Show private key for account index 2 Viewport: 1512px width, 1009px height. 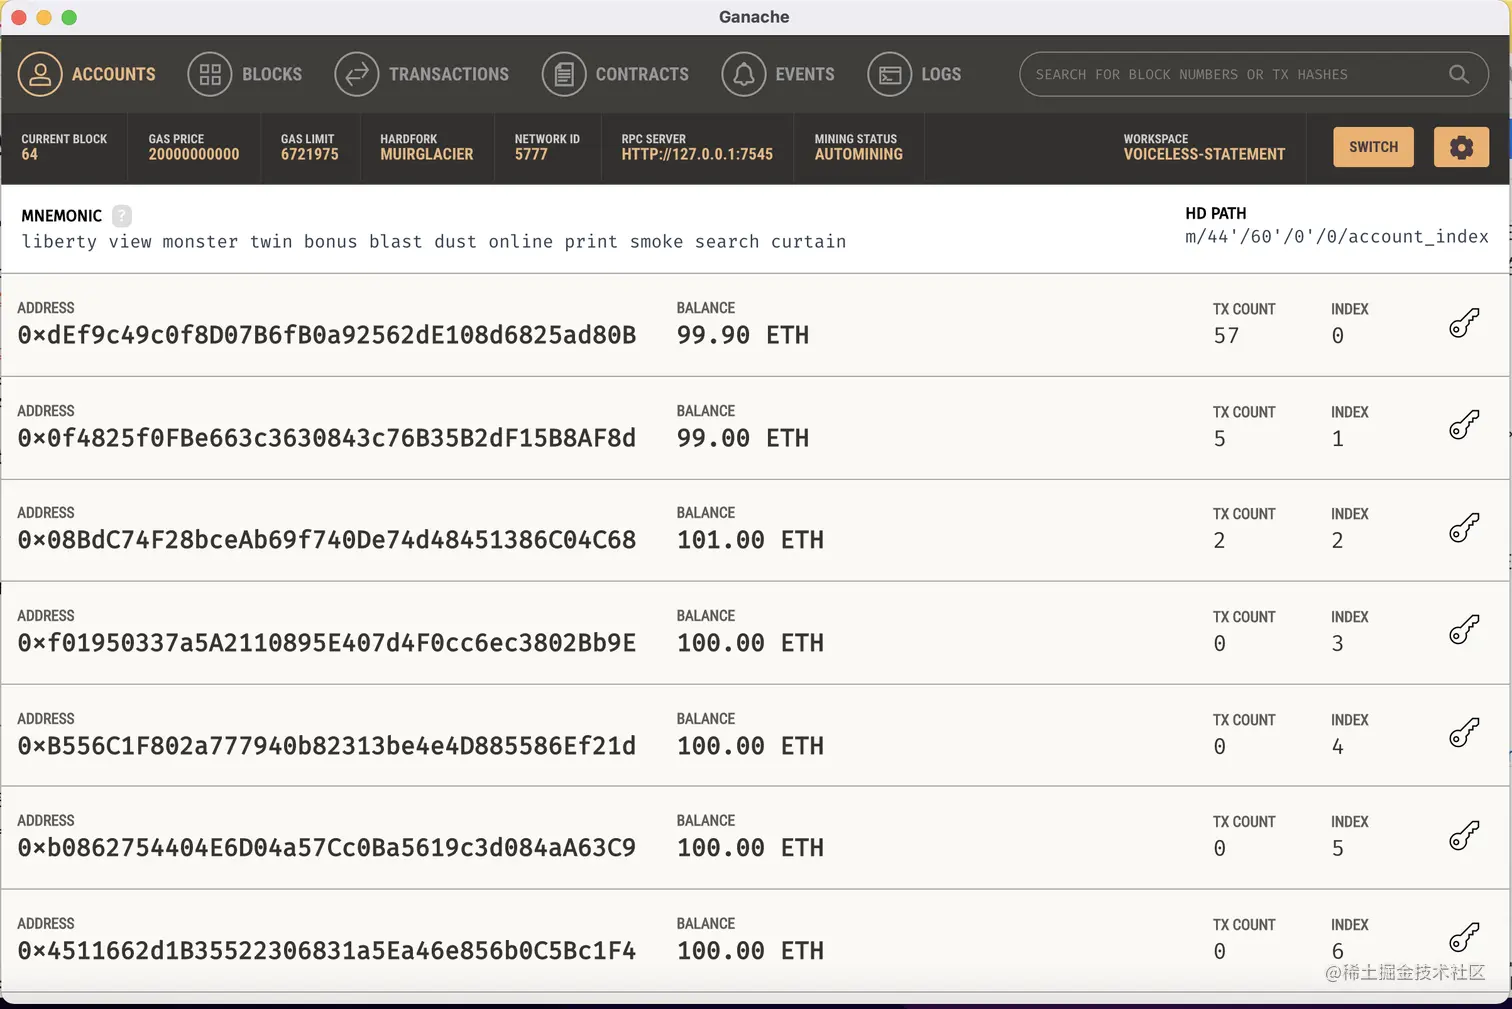pos(1464,527)
